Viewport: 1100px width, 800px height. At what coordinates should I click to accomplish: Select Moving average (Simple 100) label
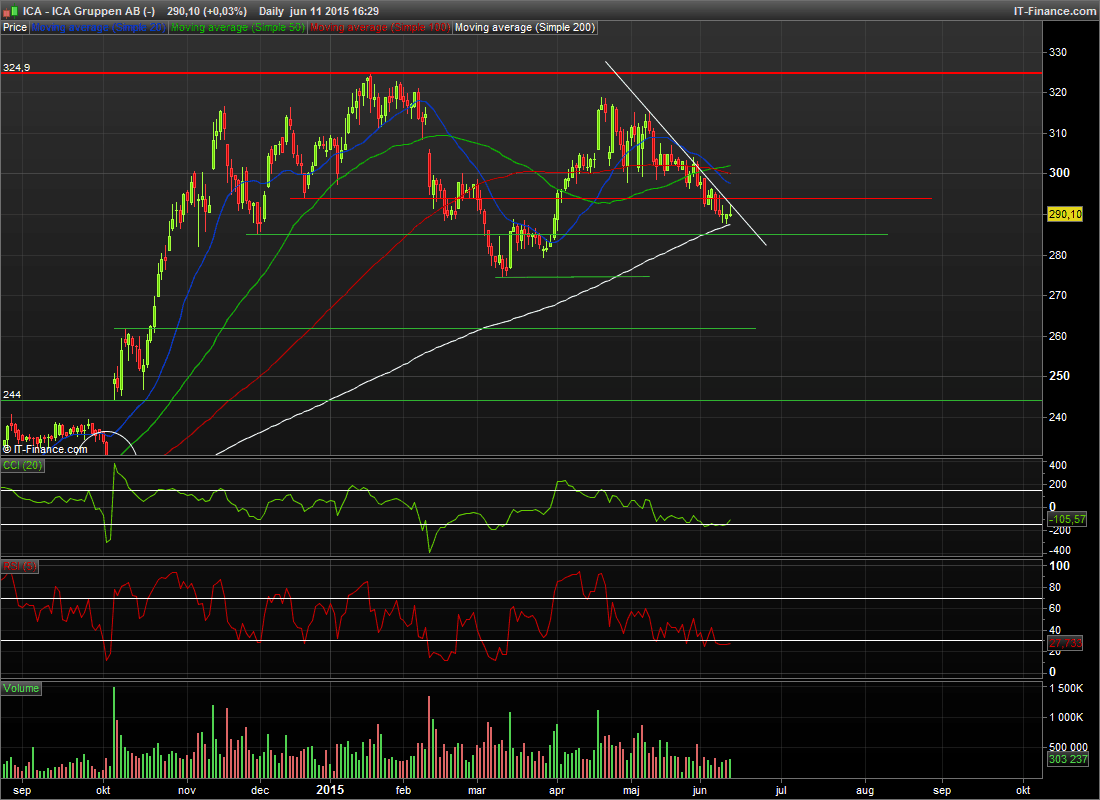(x=380, y=28)
